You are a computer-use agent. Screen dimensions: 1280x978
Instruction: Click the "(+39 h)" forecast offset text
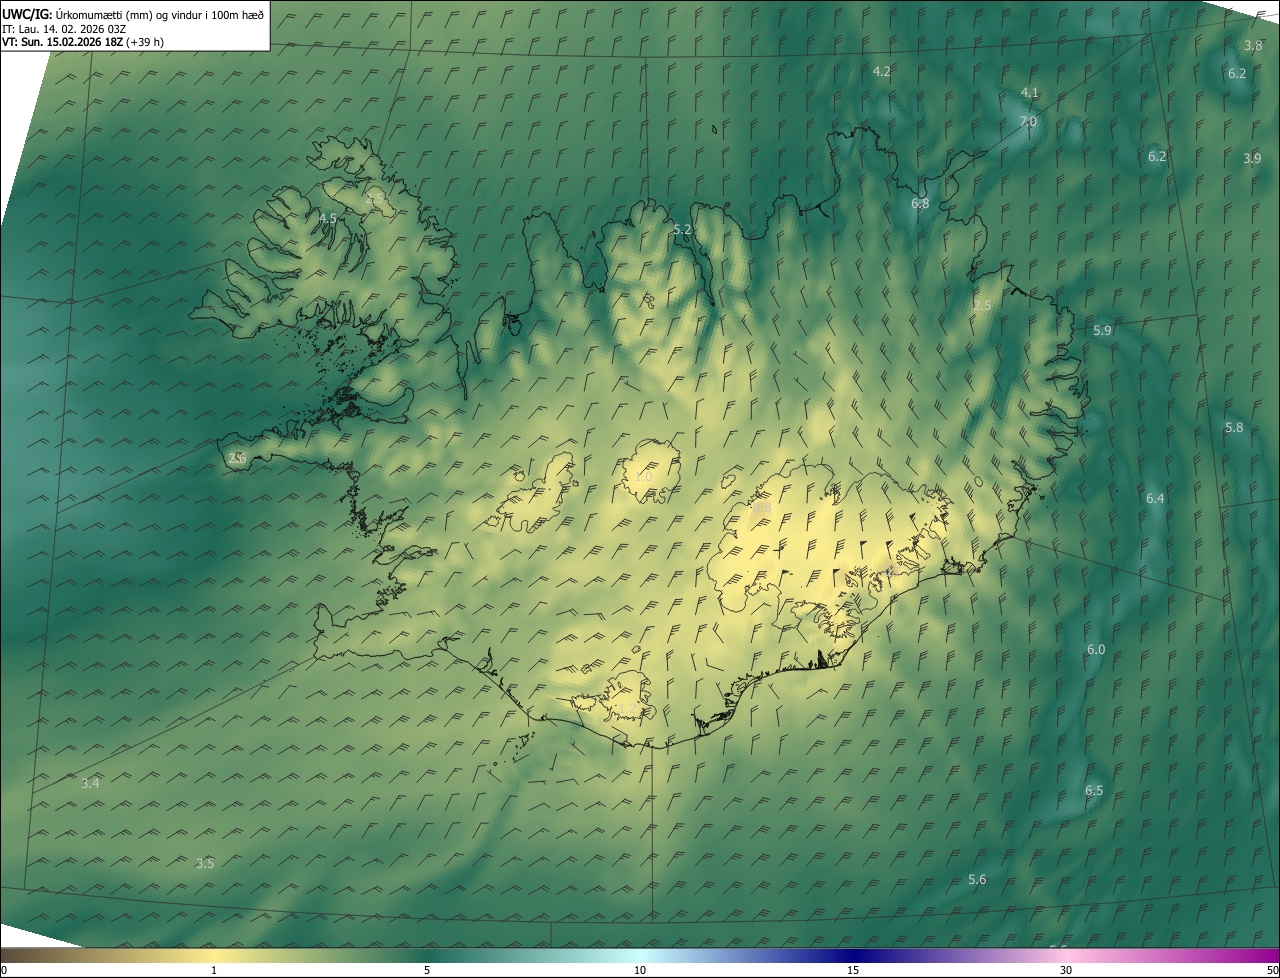pyautogui.click(x=145, y=42)
